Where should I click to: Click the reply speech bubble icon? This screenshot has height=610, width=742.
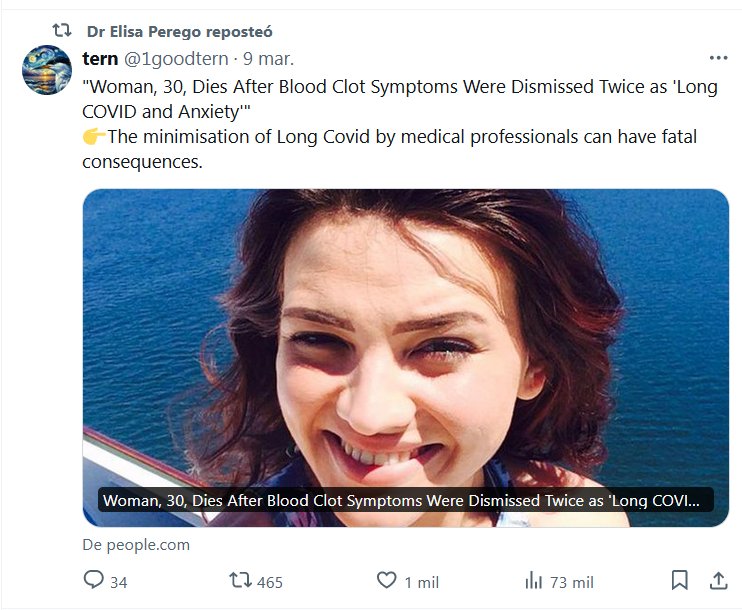[x=94, y=580]
